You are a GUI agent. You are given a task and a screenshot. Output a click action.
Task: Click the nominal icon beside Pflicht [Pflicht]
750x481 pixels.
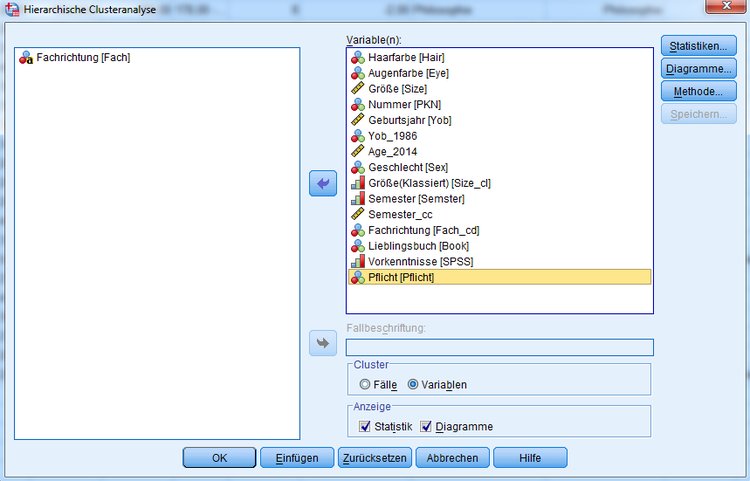pyautogui.click(x=357, y=277)
